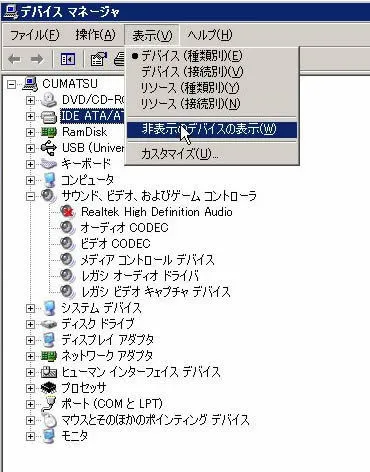This screenshot has width=370, height=472.
Task: Select デバイス (種類別) radio option
Action: (191, 56)
